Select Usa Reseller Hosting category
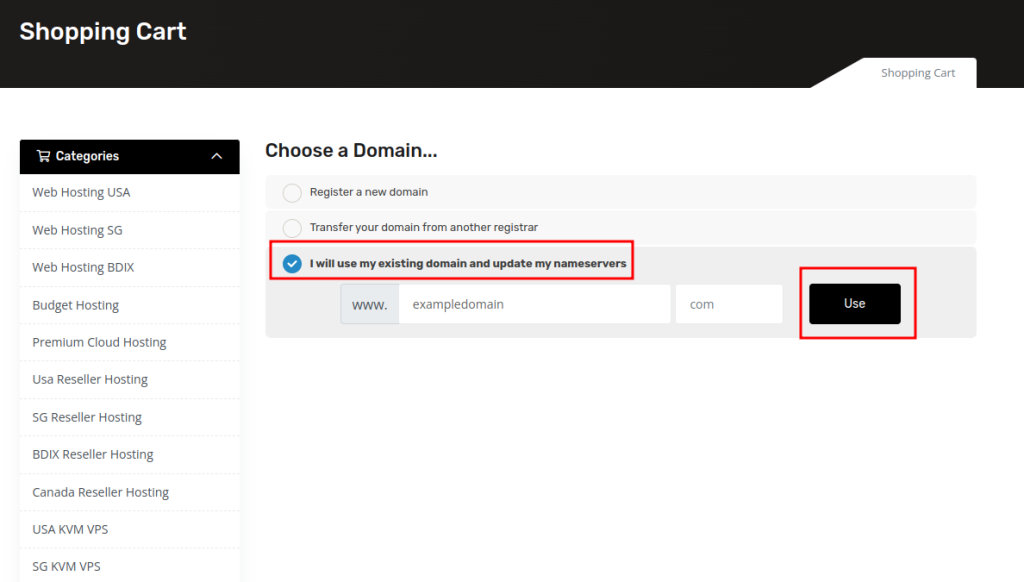Image resolution: width=1024 pixels, height=582 pixels. pos(90,380)
